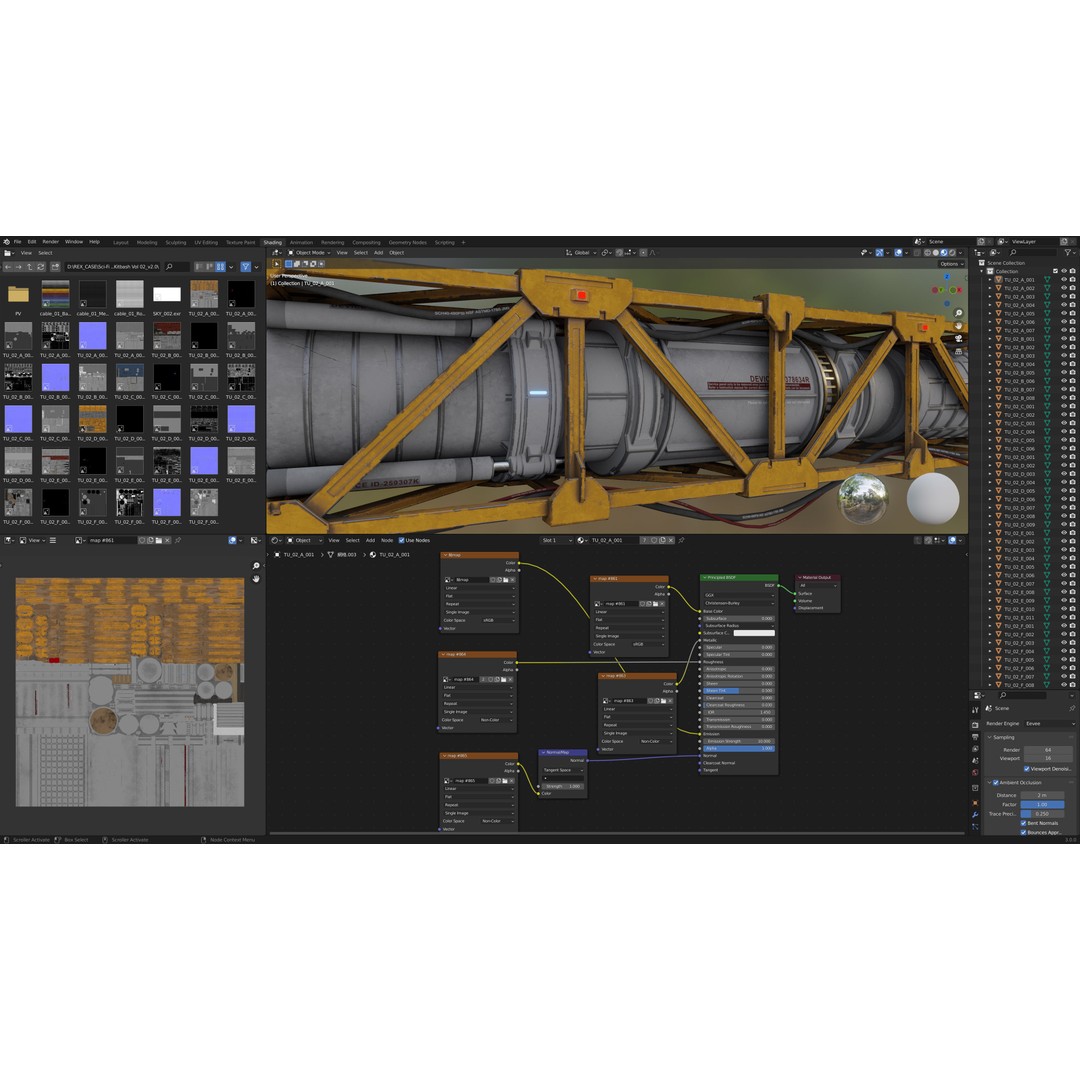Open Global transform orientation dropdown

[x=582, y=253]
